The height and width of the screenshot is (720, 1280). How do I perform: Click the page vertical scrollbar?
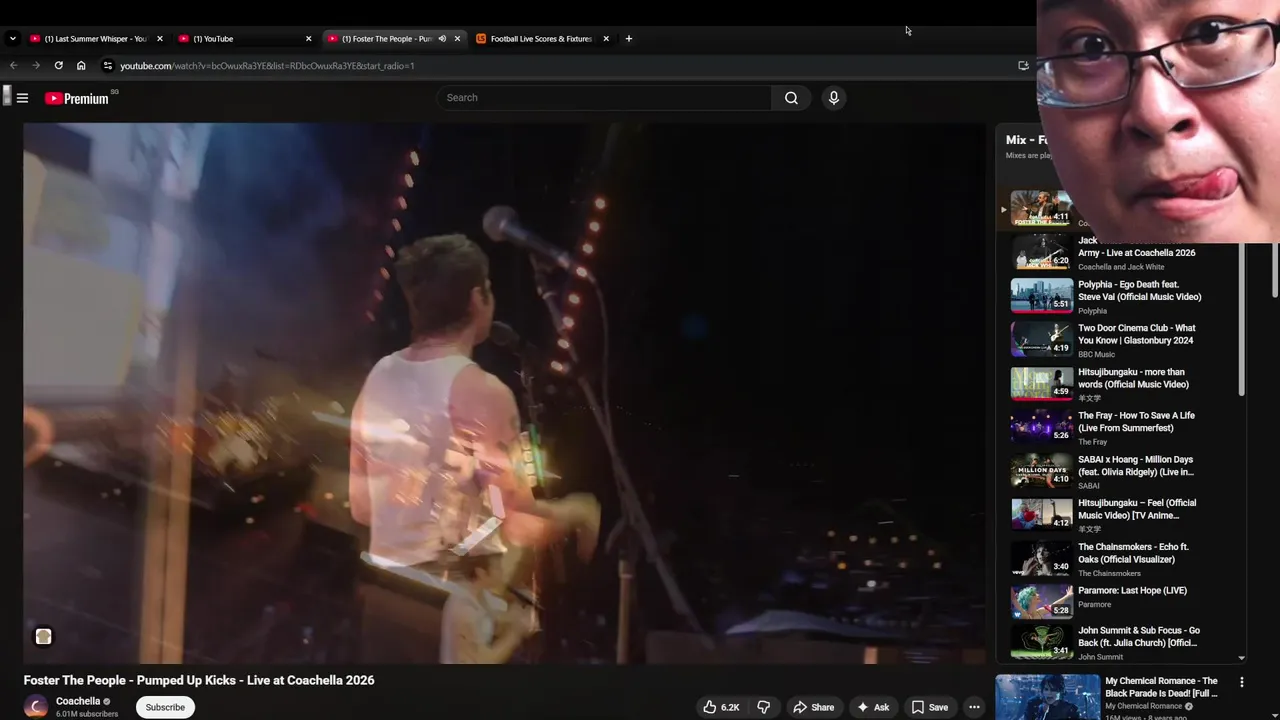[1275, 270]
